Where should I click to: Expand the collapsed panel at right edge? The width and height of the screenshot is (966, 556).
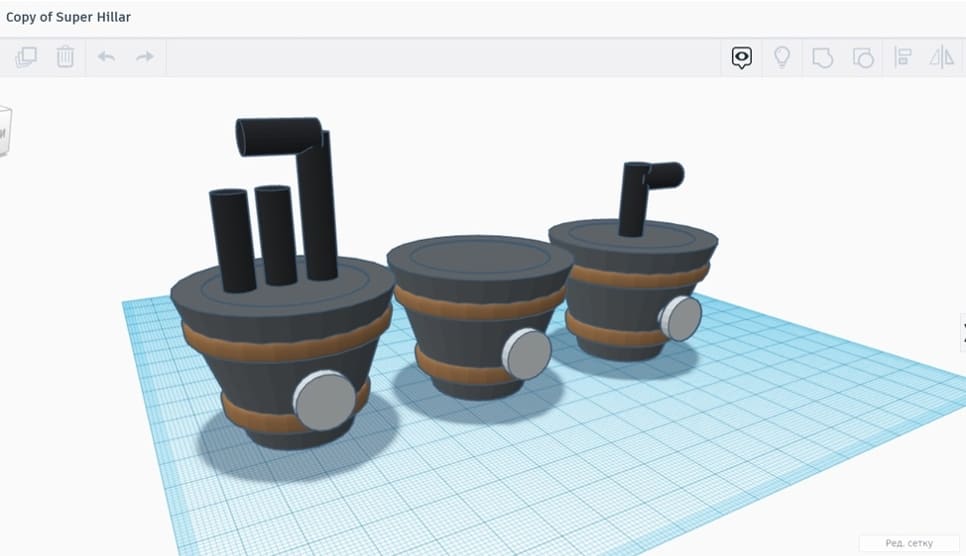961,331
